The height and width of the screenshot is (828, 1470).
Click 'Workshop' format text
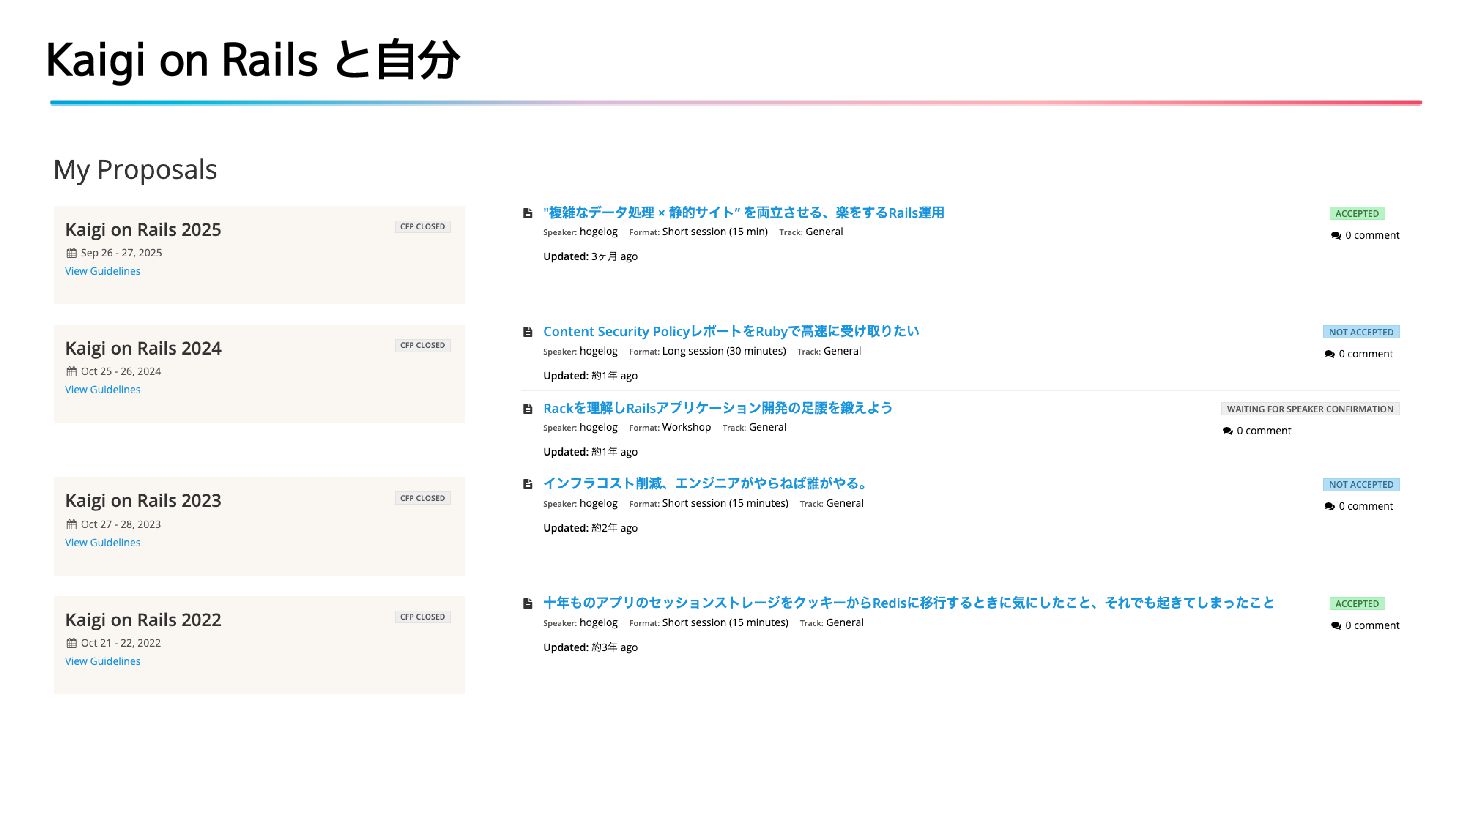coord(686,428)
